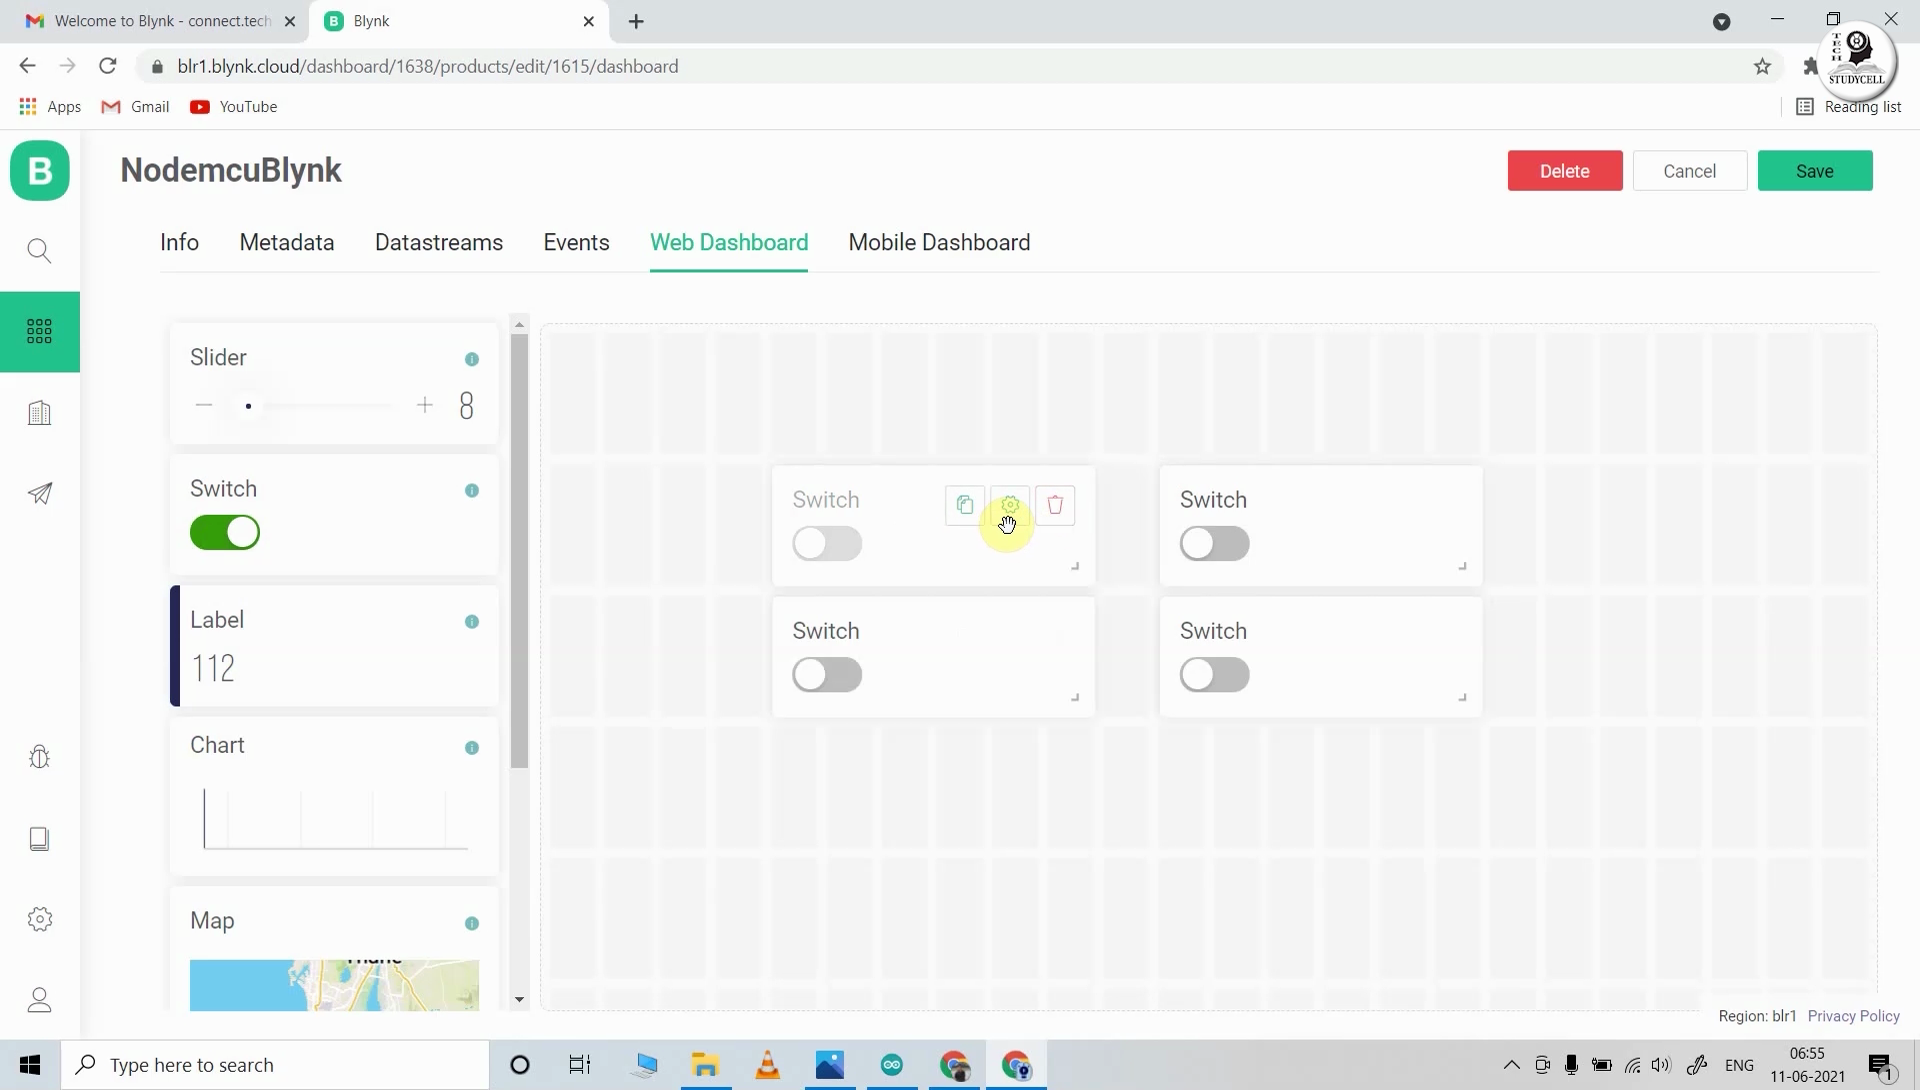Enable the top-right Switch on canvas

point(1214,543)
